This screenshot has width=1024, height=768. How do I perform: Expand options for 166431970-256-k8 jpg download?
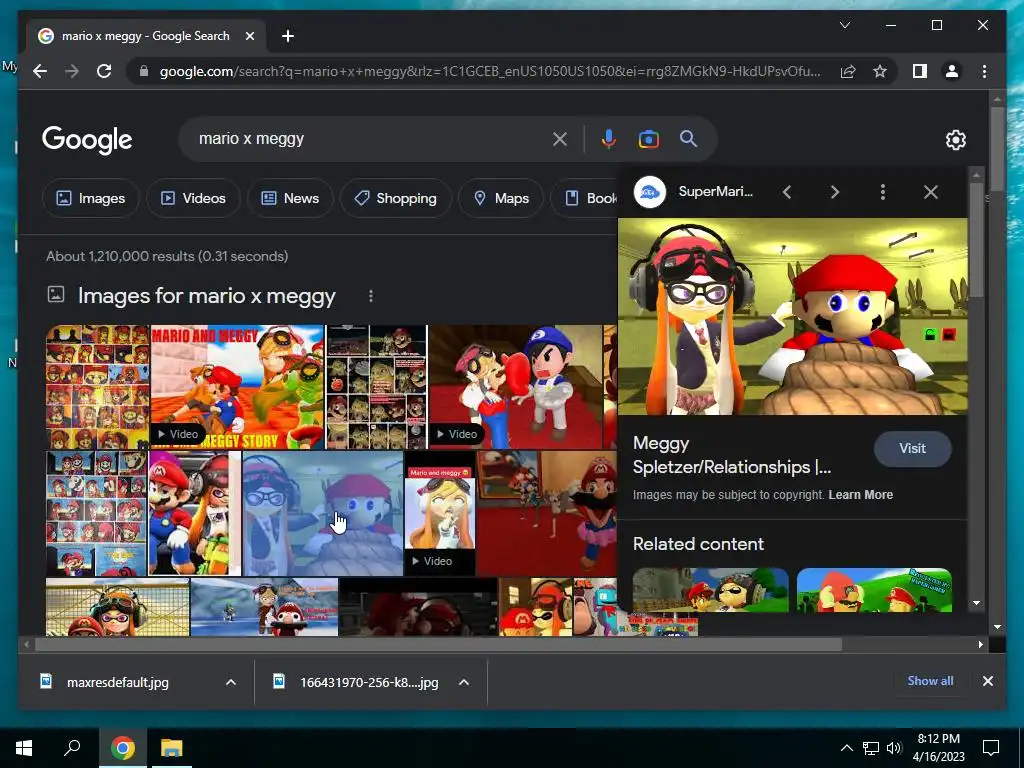tap(464, 682)
